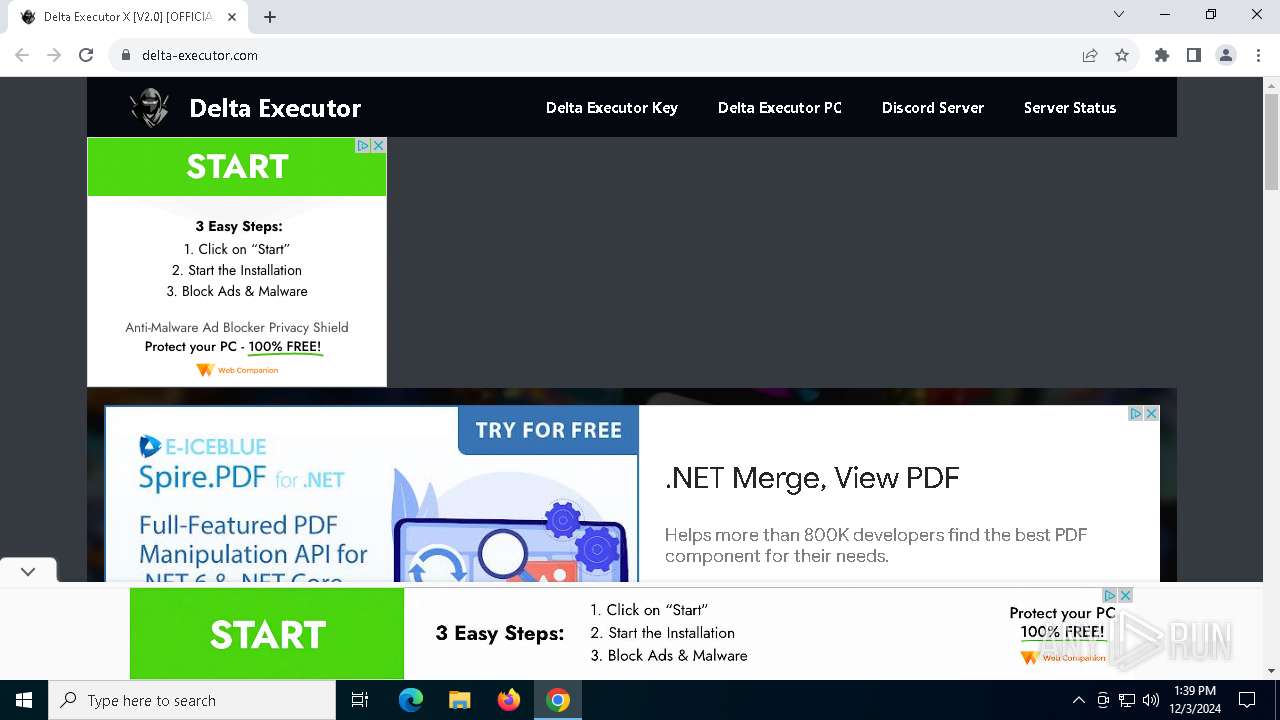Click the .NET Merge, View PDF headline
This screenshot has width=1280, height=720.
coord(812,478)
